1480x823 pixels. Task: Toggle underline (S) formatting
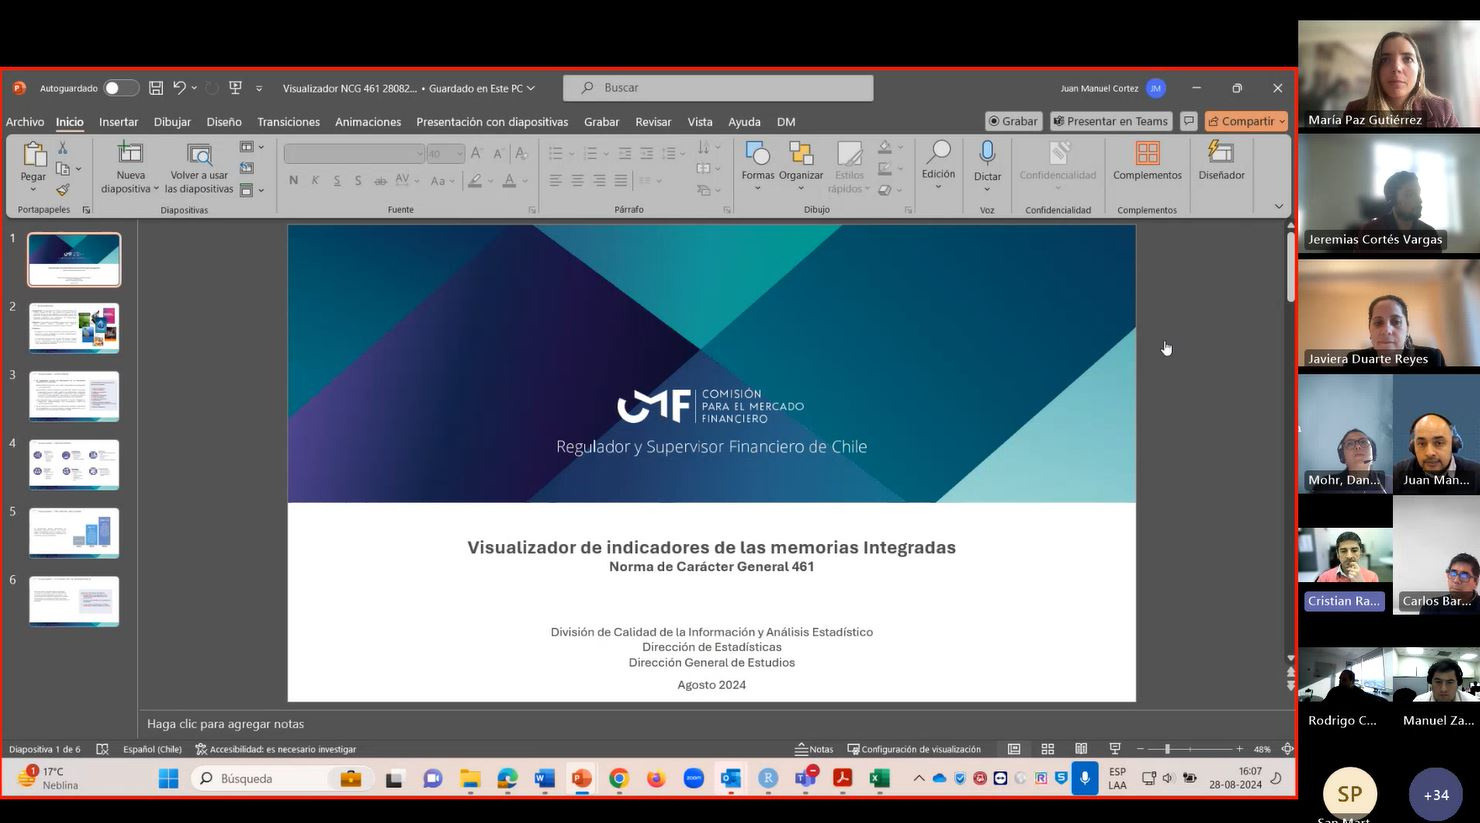(x=337, y=181)
